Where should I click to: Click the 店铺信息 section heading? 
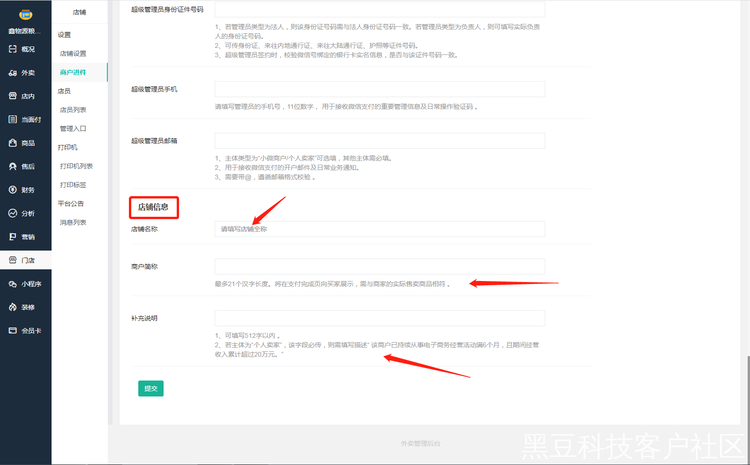pos(153,207)
